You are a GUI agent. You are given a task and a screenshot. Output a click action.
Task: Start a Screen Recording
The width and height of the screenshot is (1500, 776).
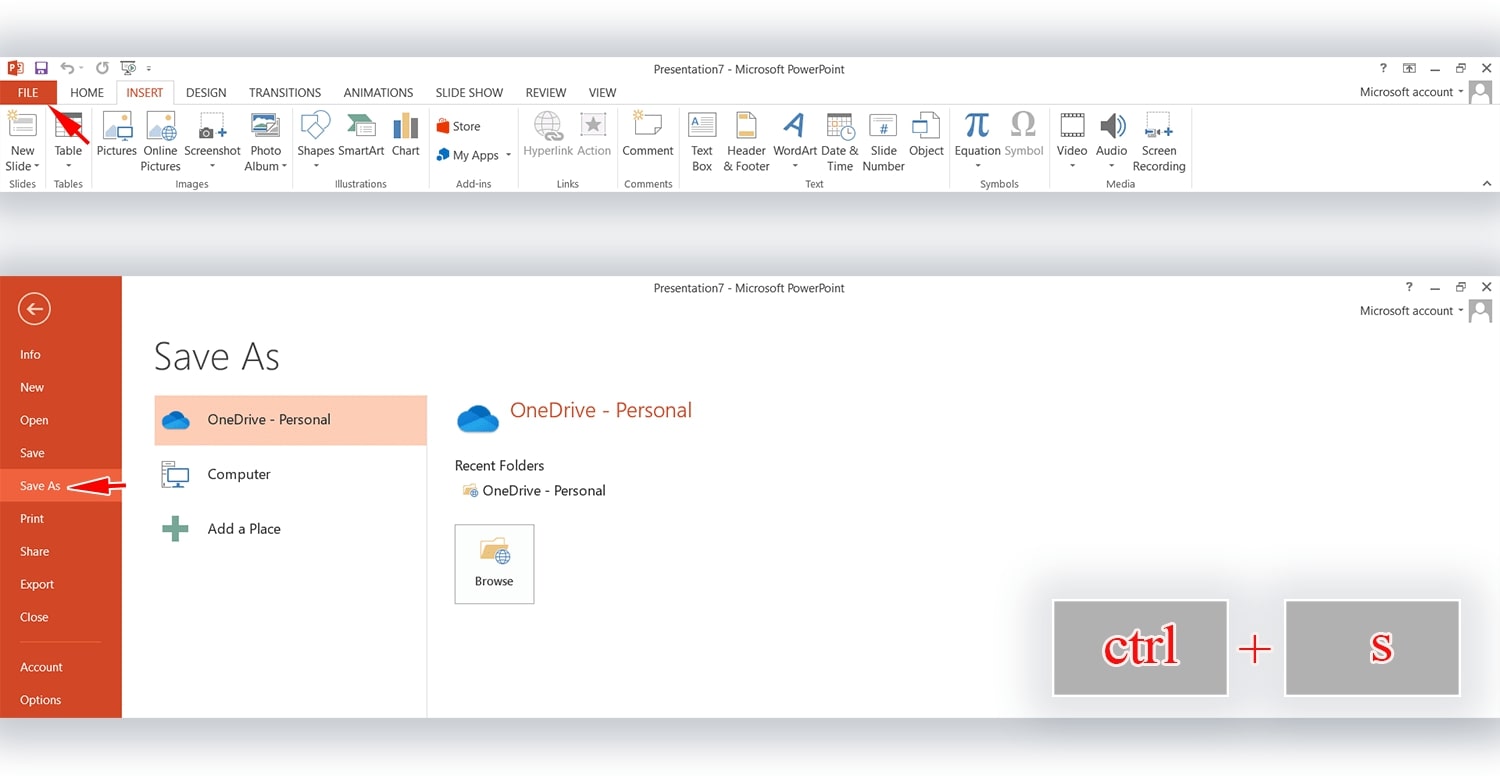coord(1159,142)
